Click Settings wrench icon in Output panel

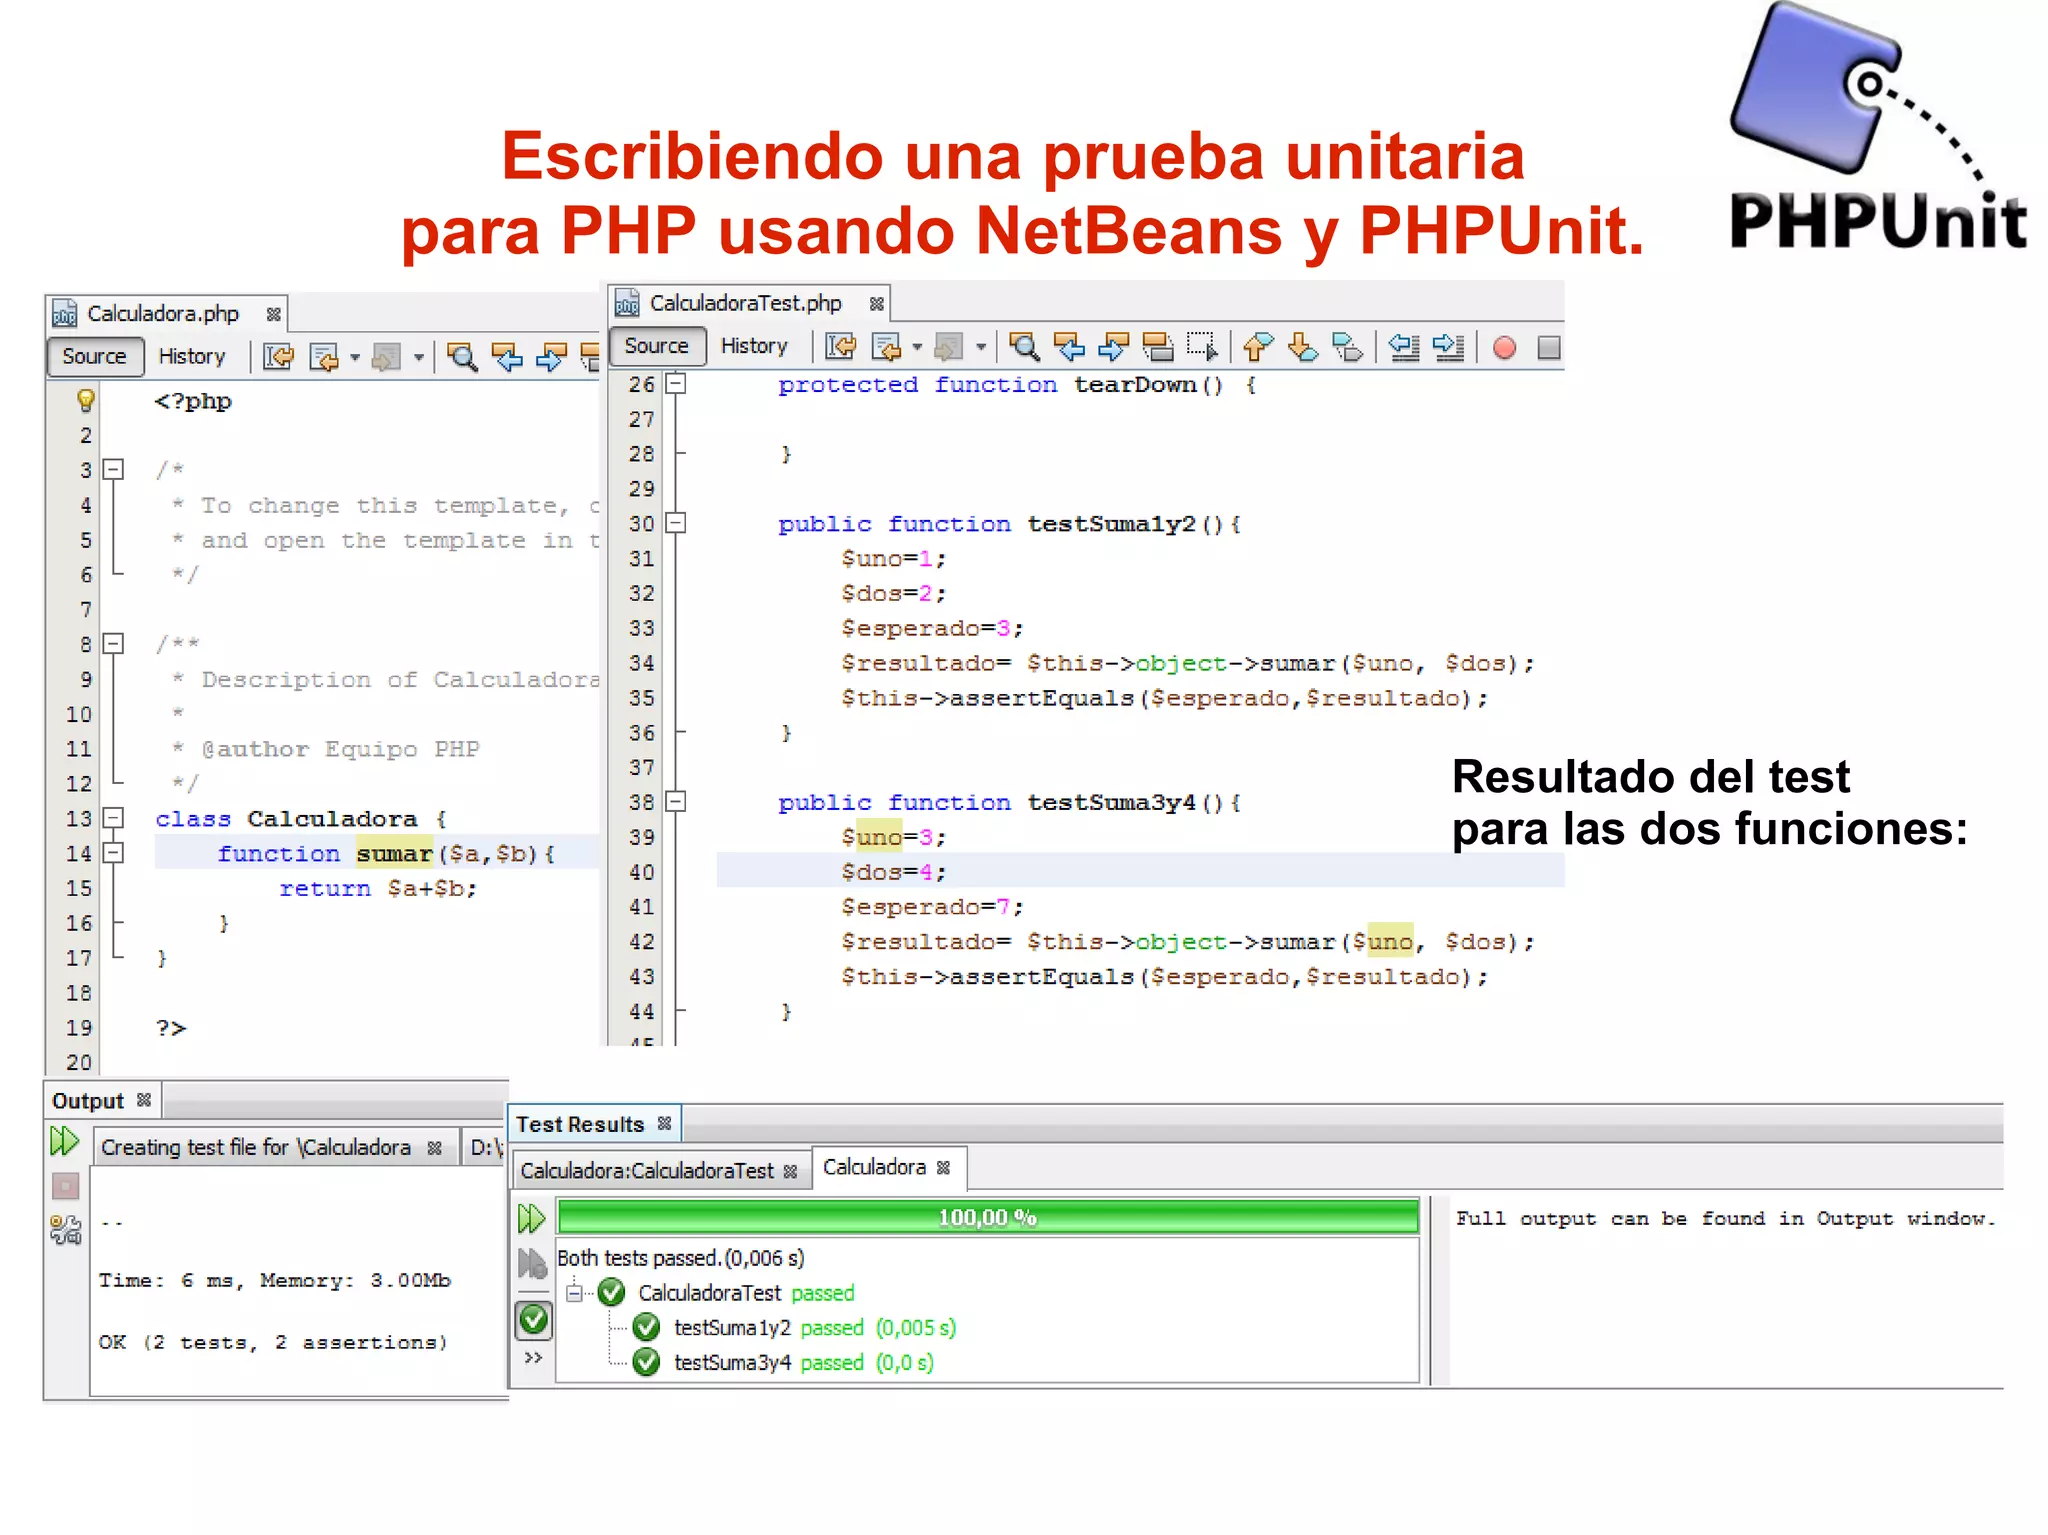point(65,1230)
